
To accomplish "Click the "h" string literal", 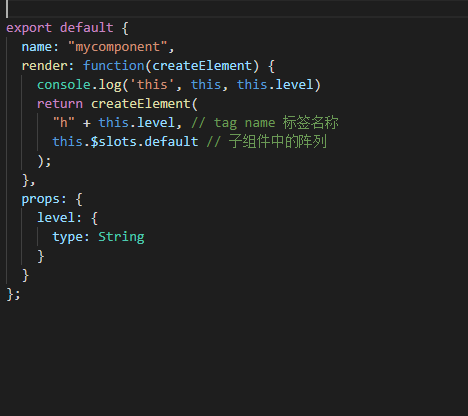I will click(x=64, y=122).
